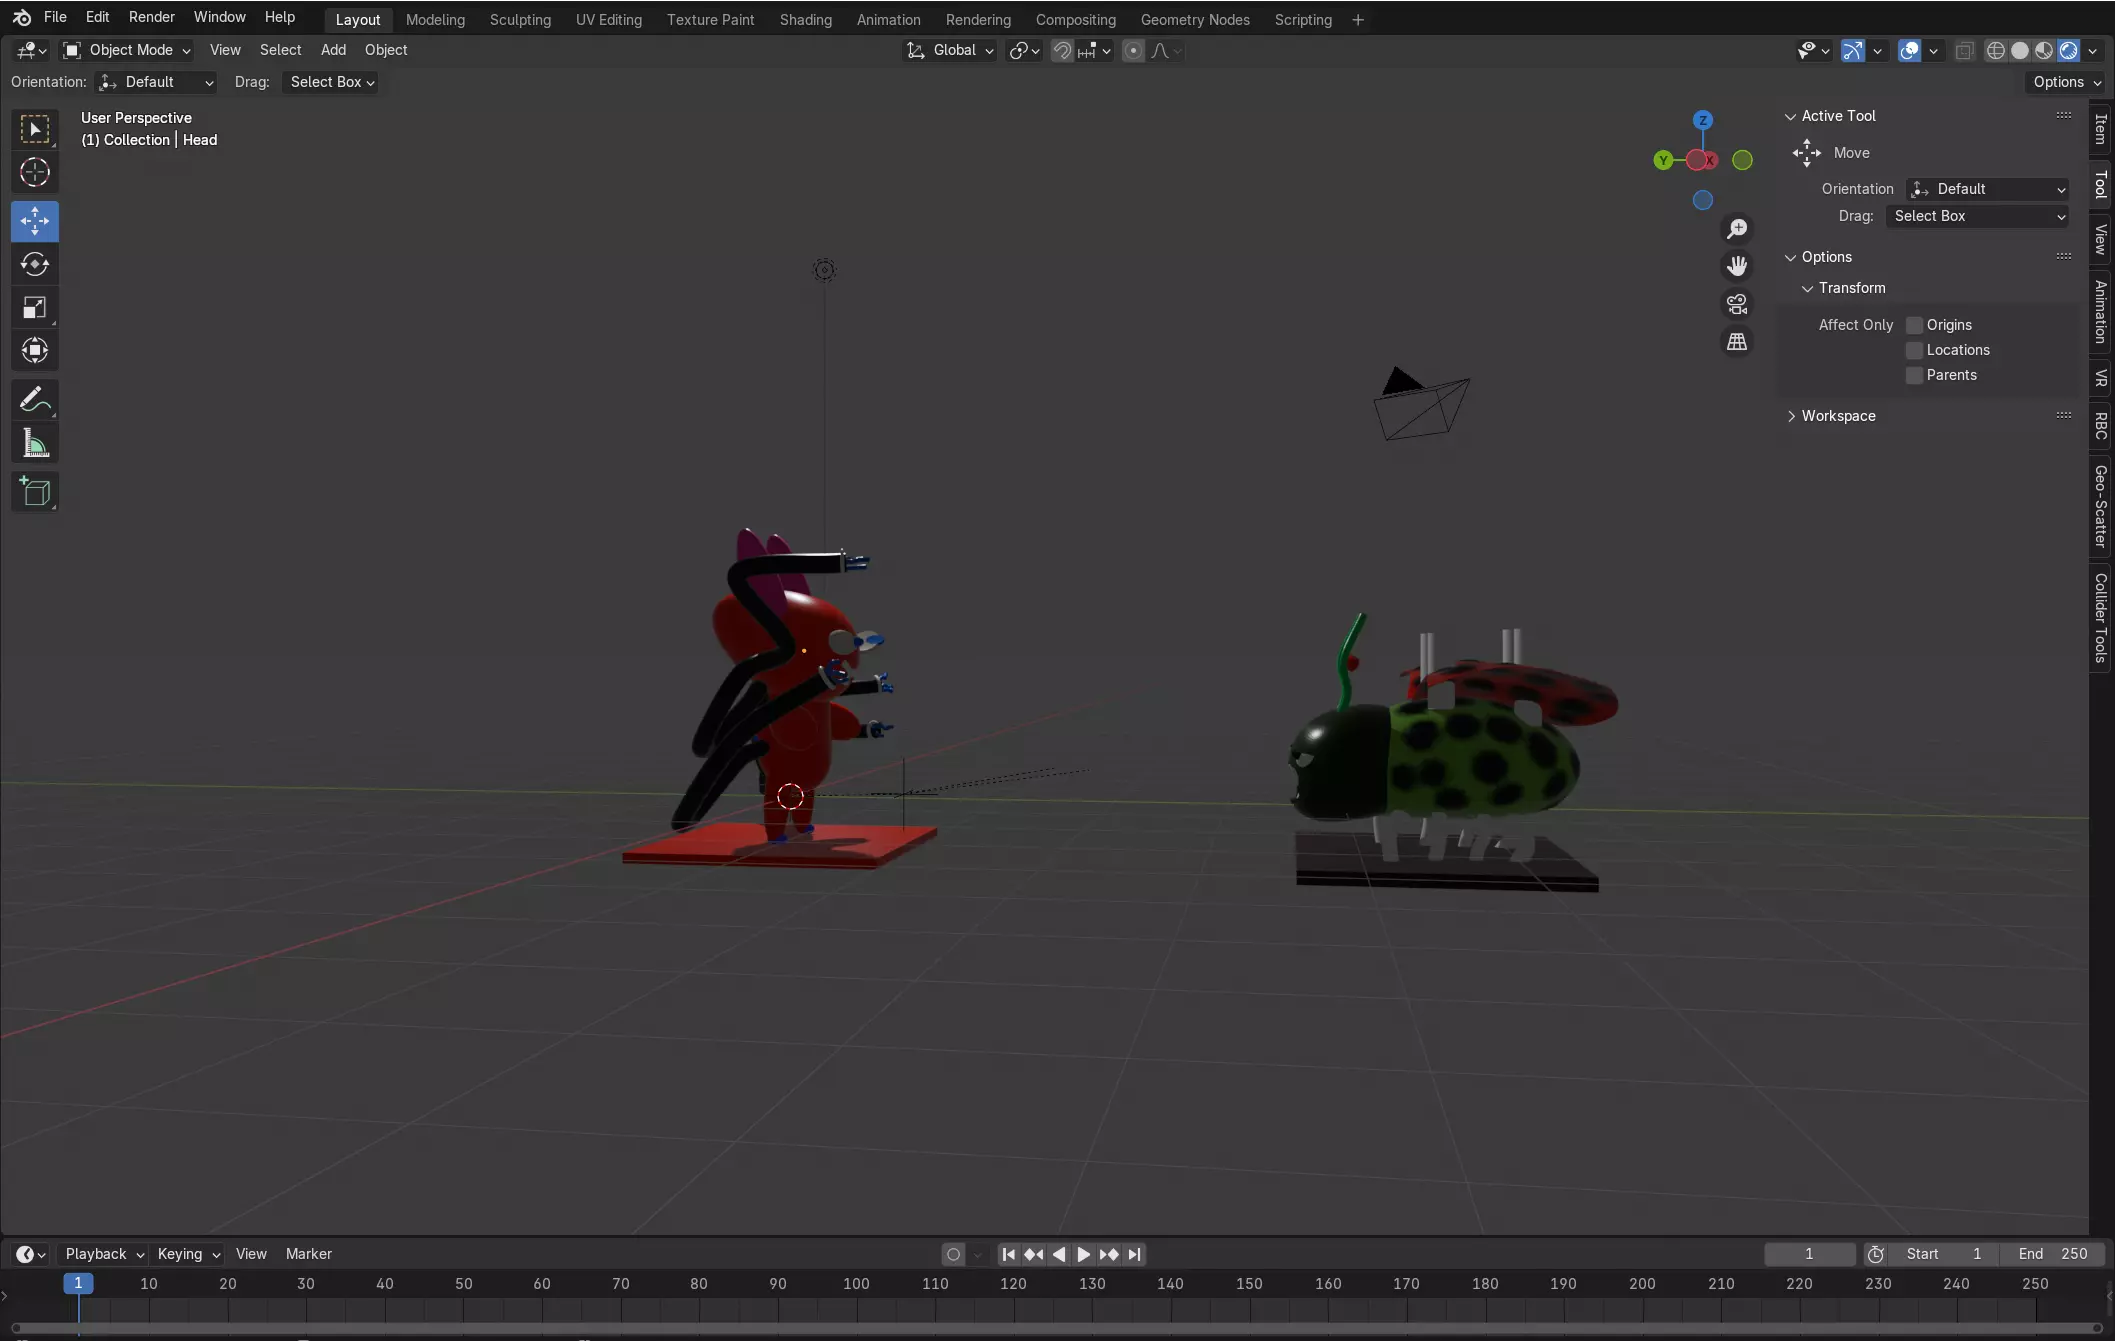Enable Affect Only Parents checkbox
The image size is (2115, 1341).
point(1915,375)
